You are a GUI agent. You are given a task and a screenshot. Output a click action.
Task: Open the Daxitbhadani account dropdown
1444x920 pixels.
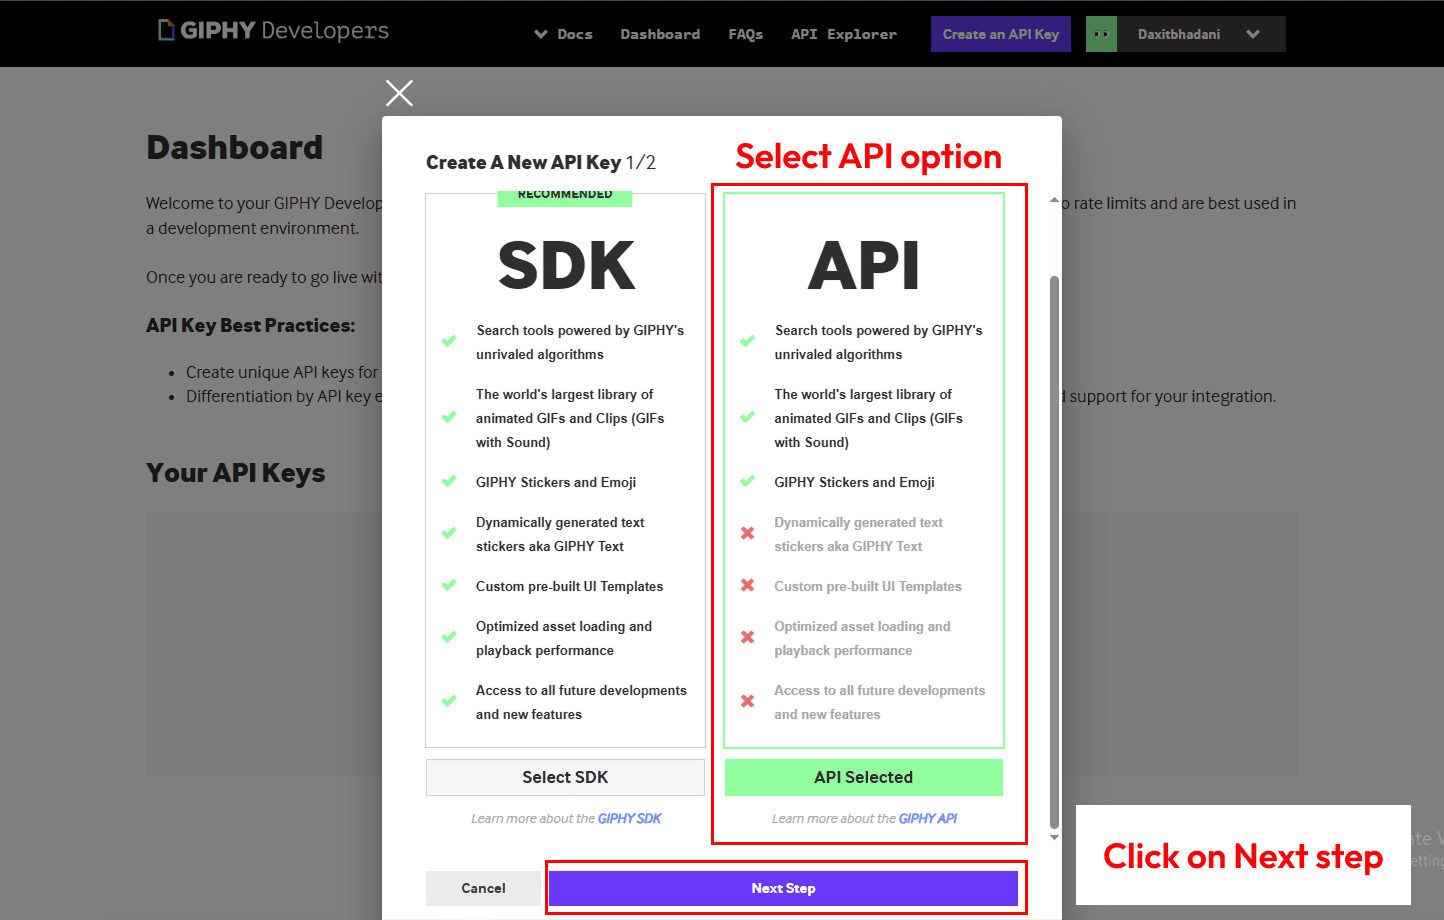1196,33
